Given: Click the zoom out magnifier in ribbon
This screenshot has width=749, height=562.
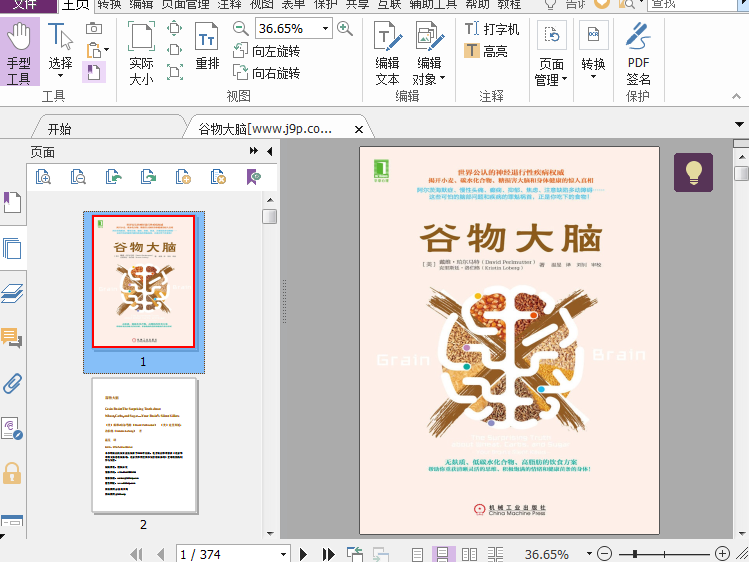Looking at the screenshot, I should point(240,29).
